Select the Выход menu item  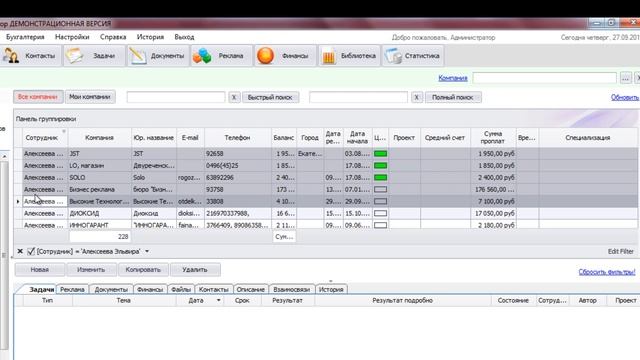click(184, 37)
